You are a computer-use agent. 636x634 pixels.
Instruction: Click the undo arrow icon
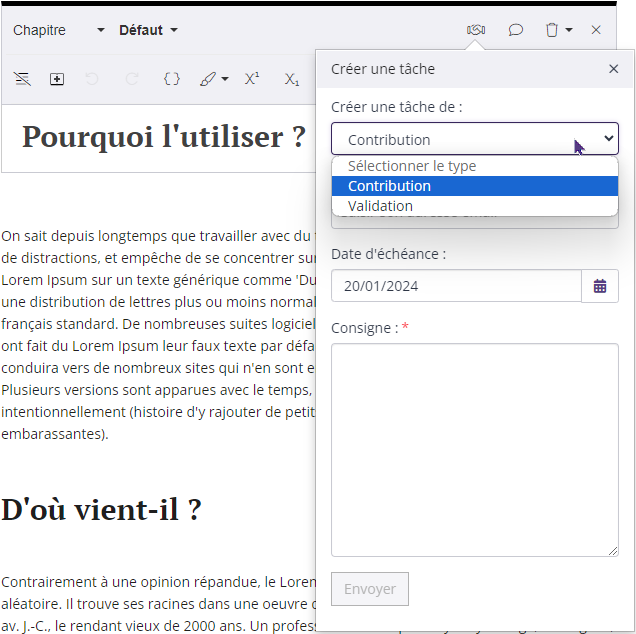92,79
